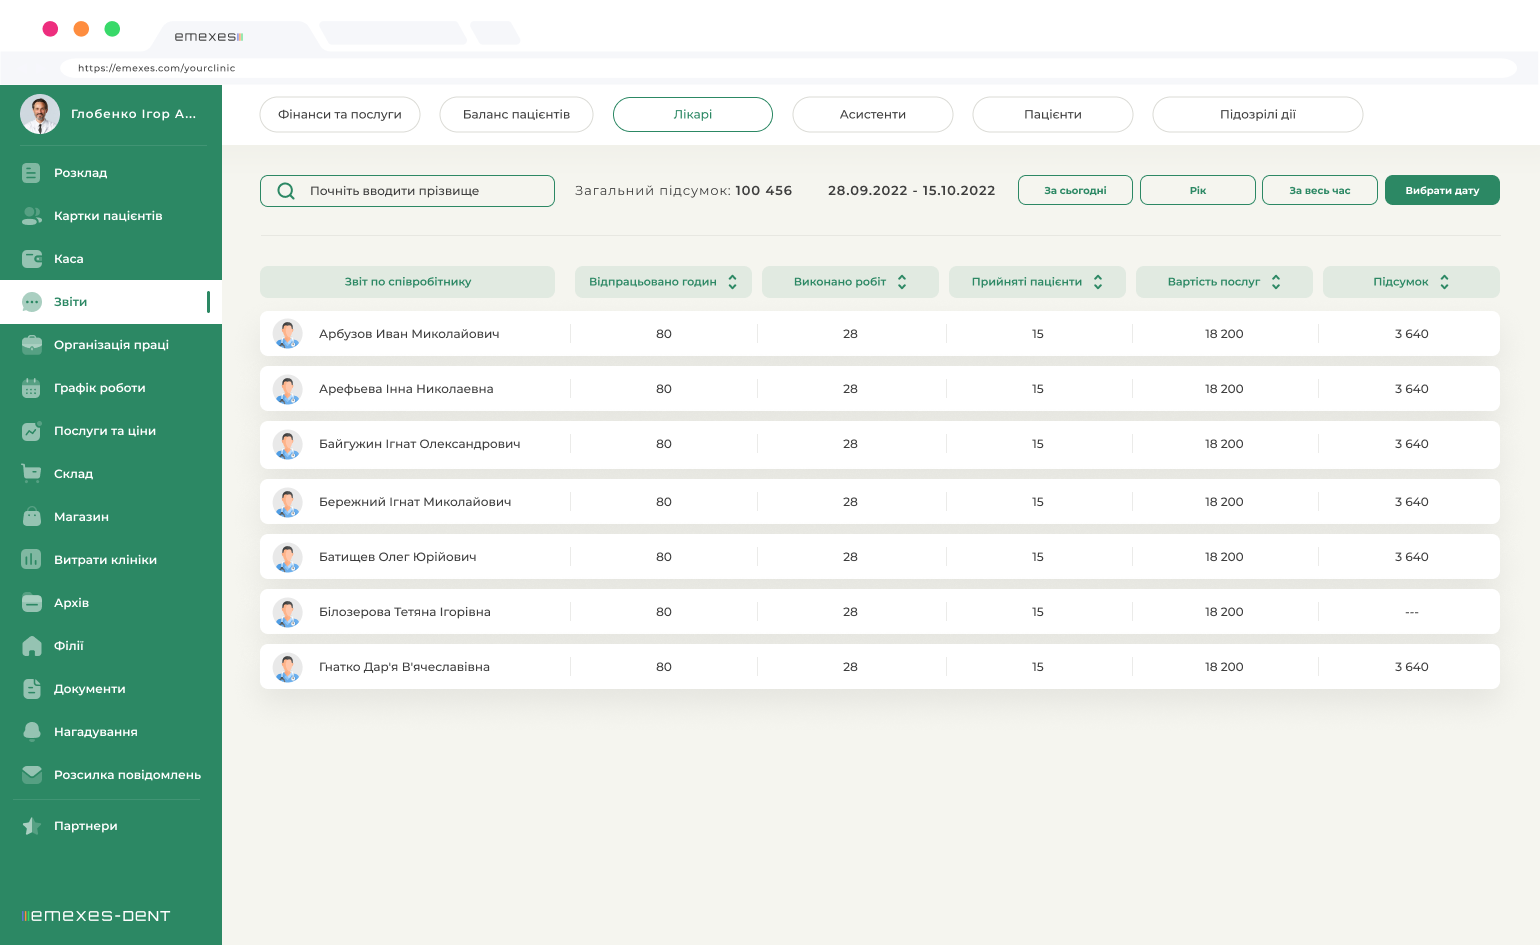Focus the surname search field

[407, 191]
